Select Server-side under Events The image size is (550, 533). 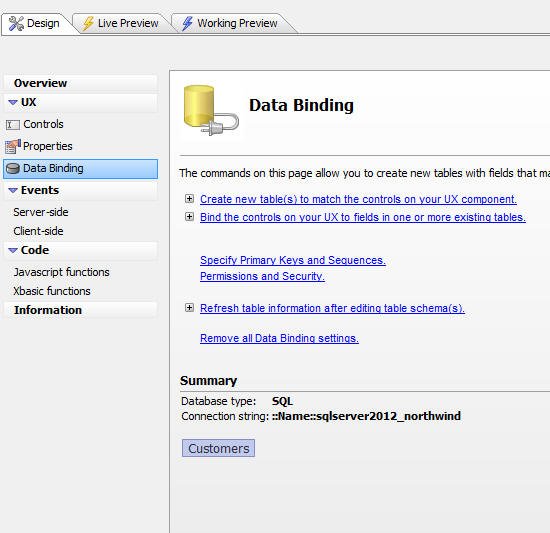coord(41,212)
